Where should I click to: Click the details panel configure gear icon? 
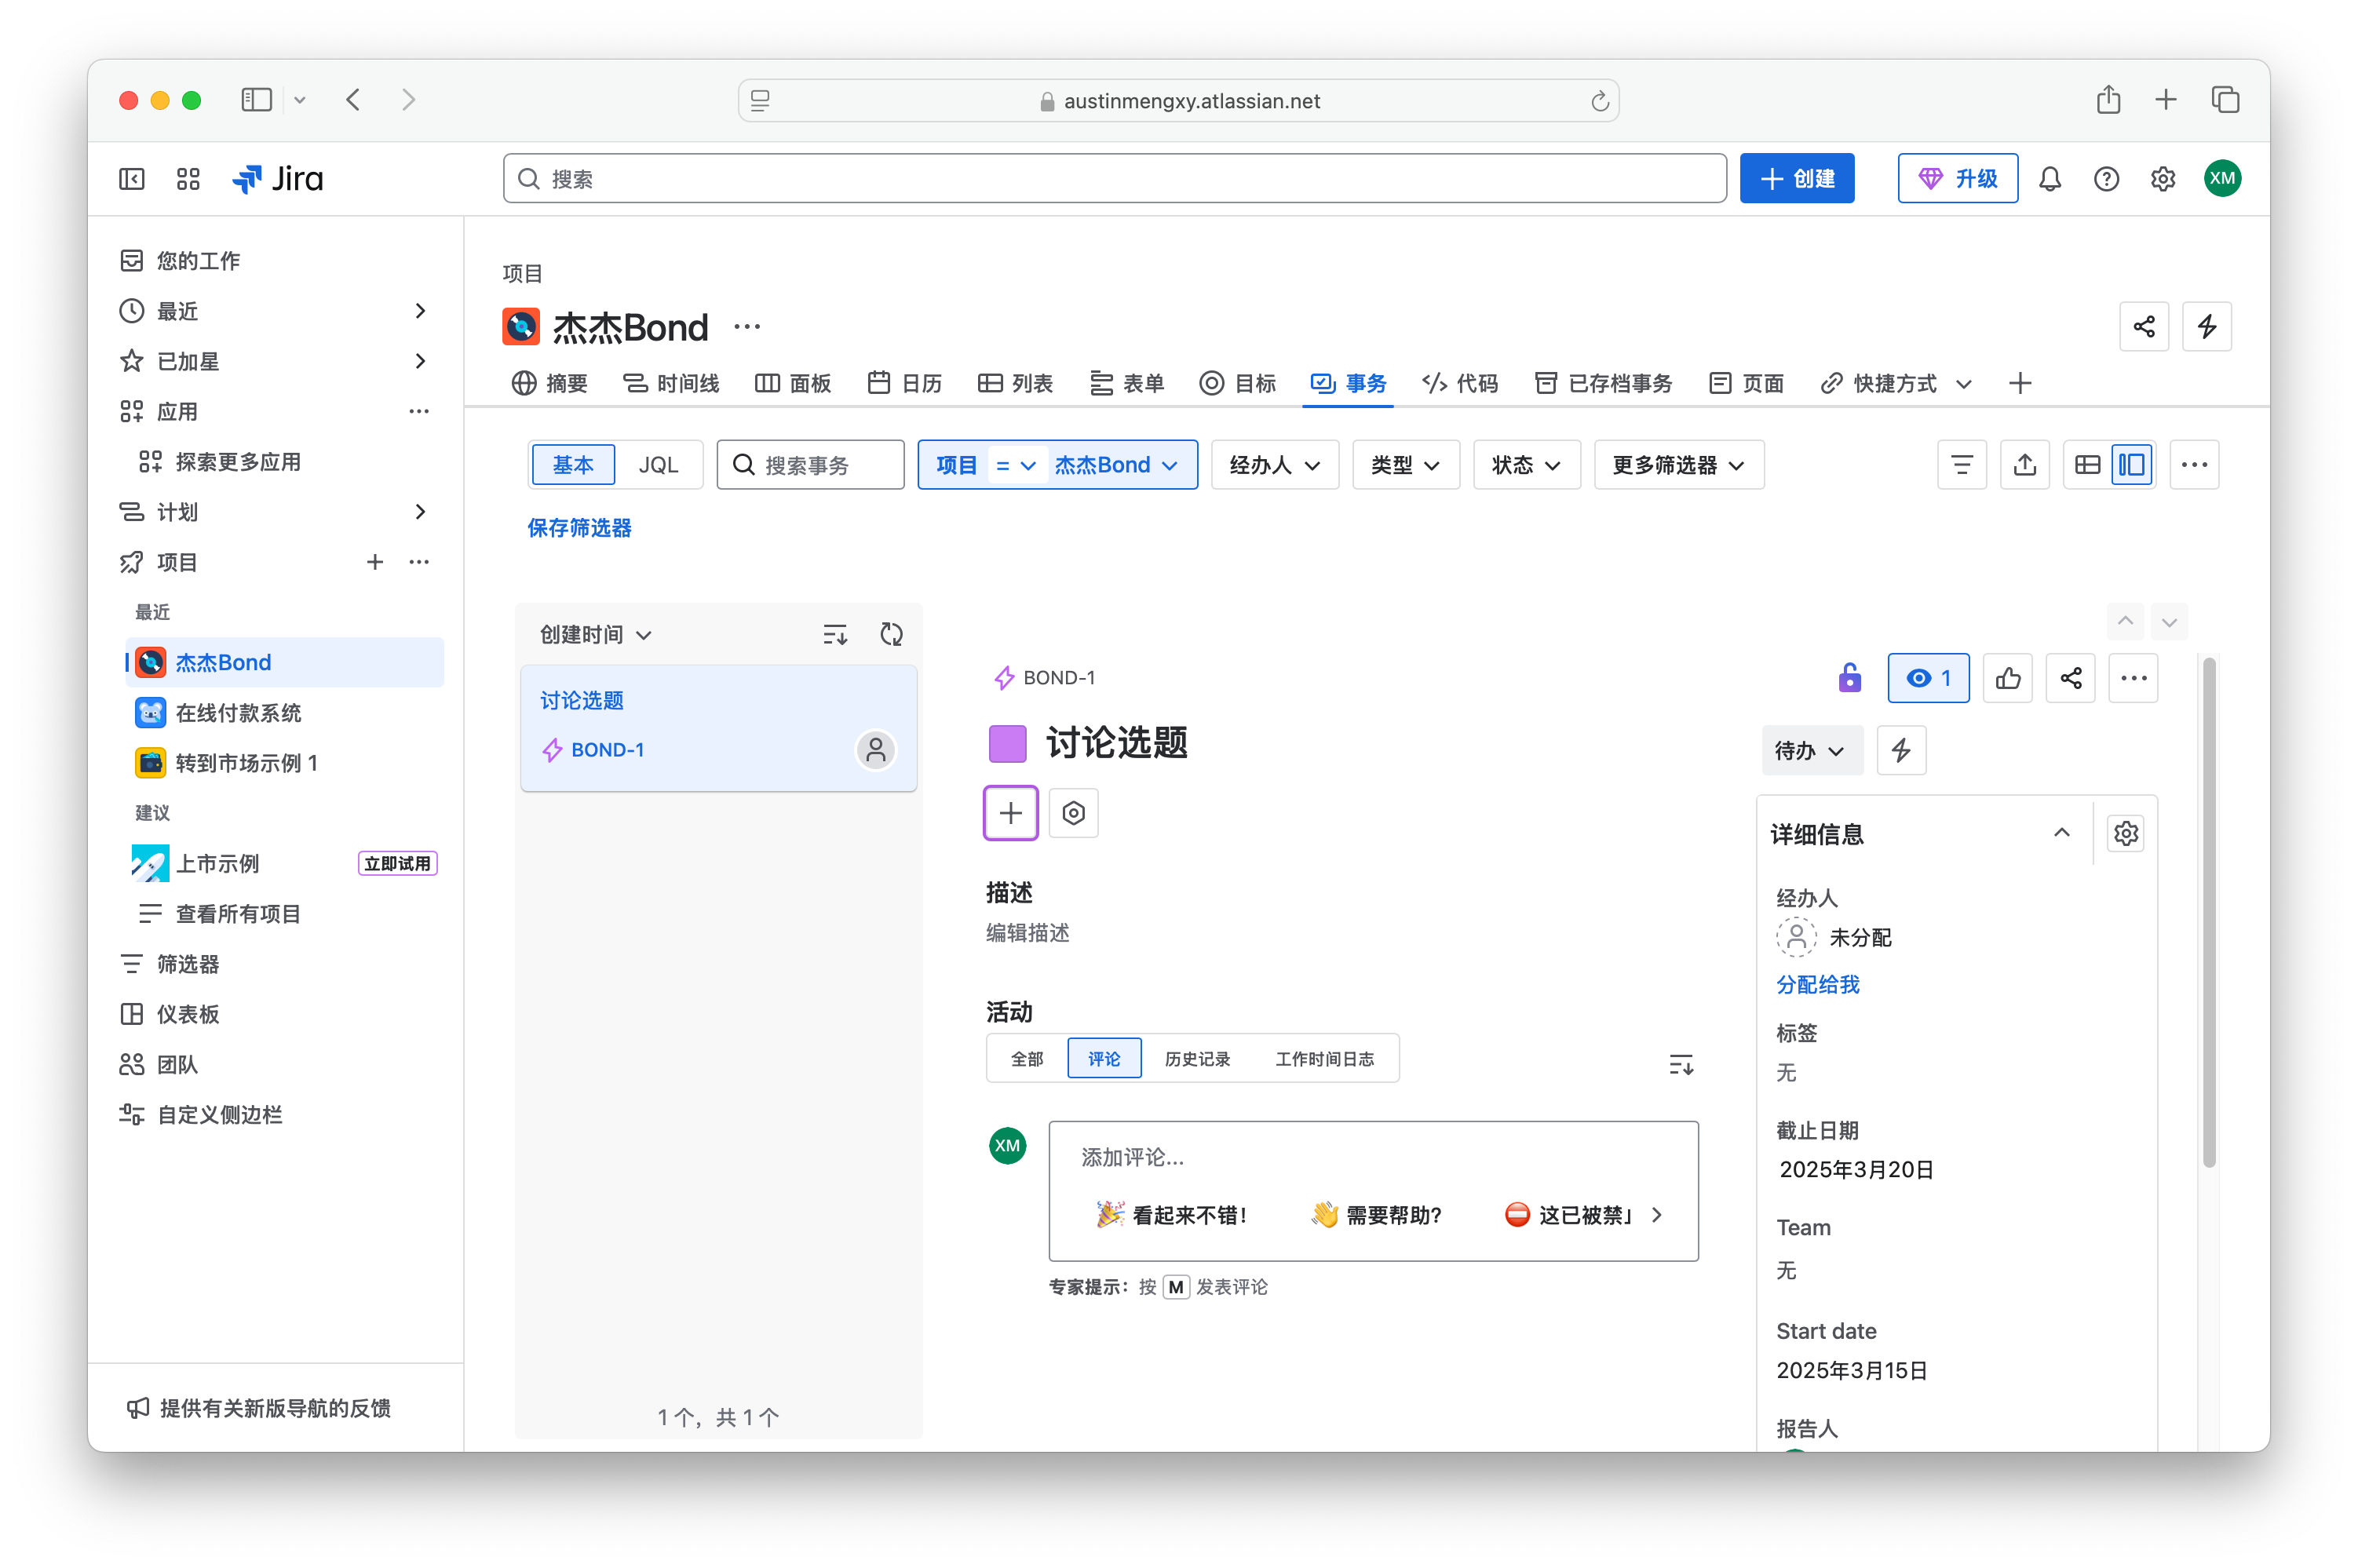(x=2125, y=833)
